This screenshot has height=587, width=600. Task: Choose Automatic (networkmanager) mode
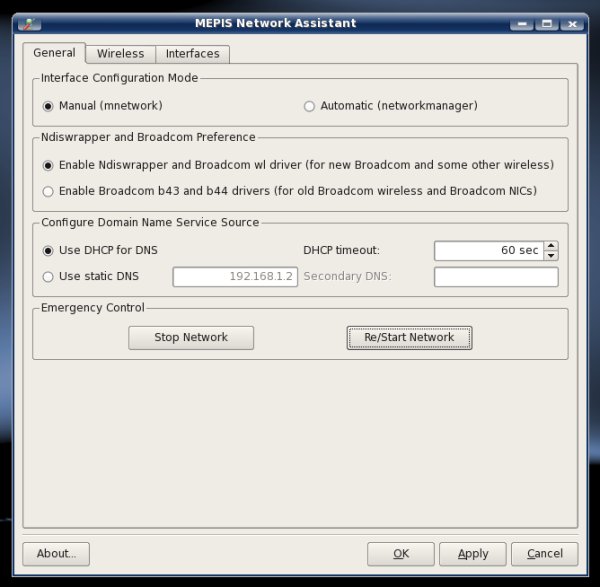tap(390, 106)
